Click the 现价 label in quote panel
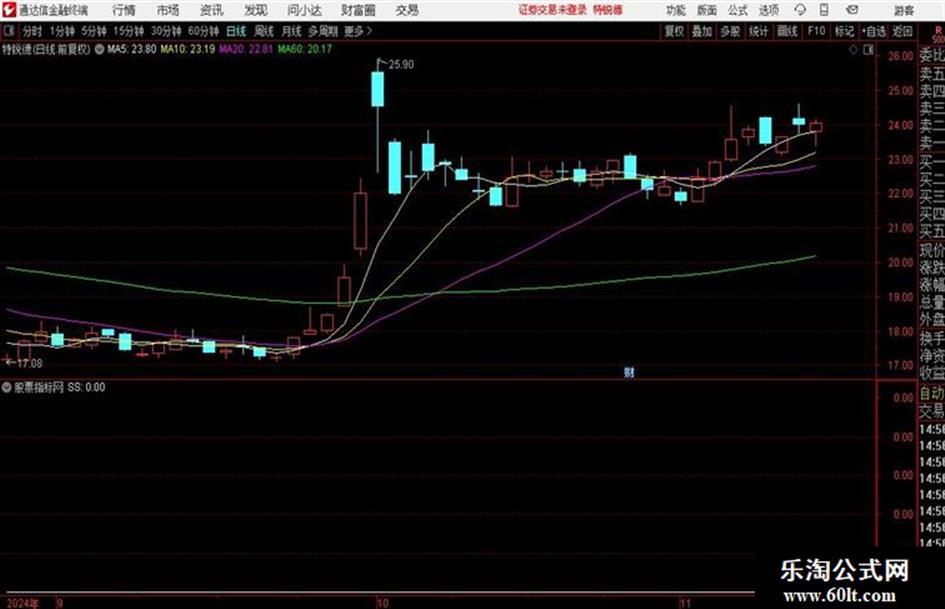This screenshot has height=609, width=945. click(932, 251)
